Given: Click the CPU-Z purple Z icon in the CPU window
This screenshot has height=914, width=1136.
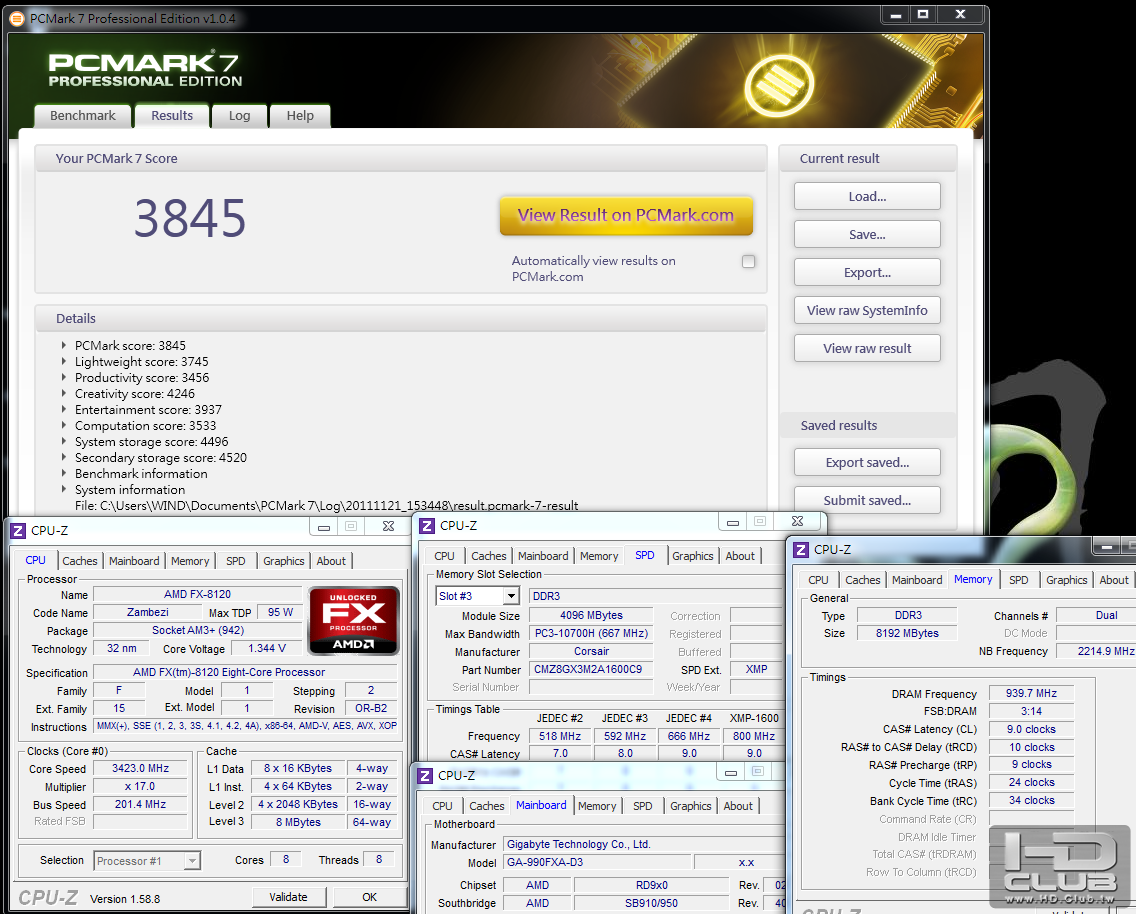Looking at the screenshot, I should (18, 531).
